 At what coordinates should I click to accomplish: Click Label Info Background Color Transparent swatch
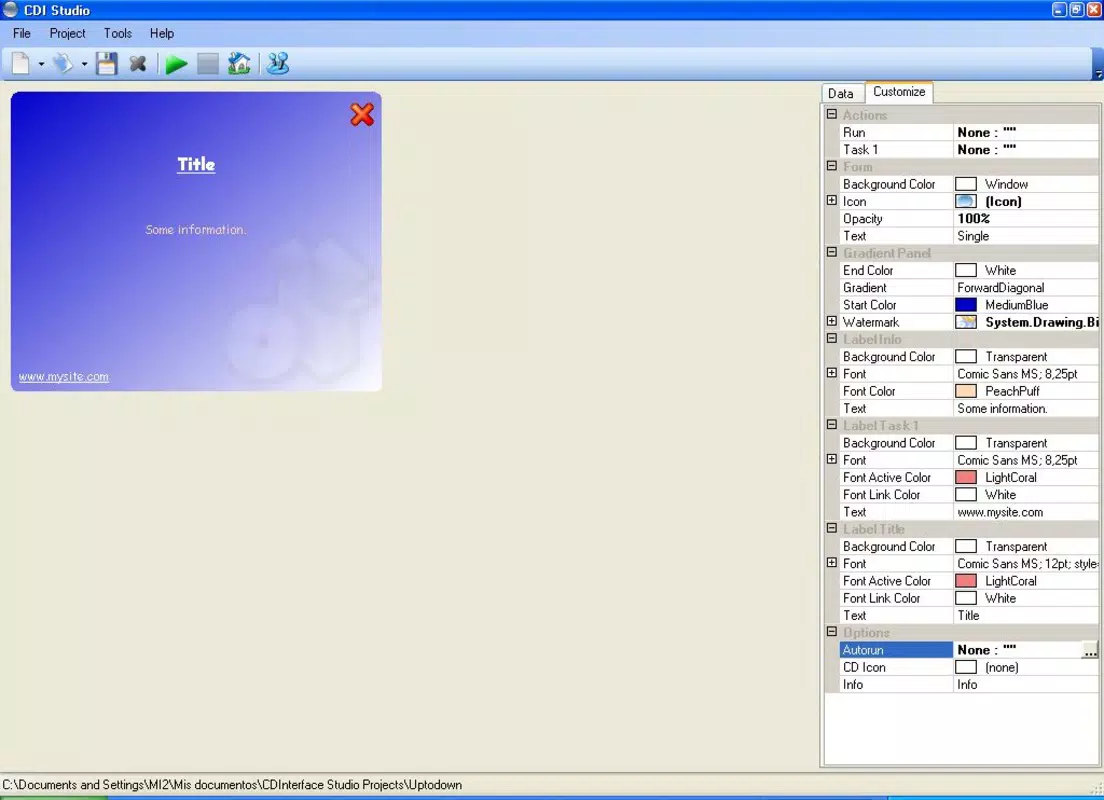(x=966, y=356)
